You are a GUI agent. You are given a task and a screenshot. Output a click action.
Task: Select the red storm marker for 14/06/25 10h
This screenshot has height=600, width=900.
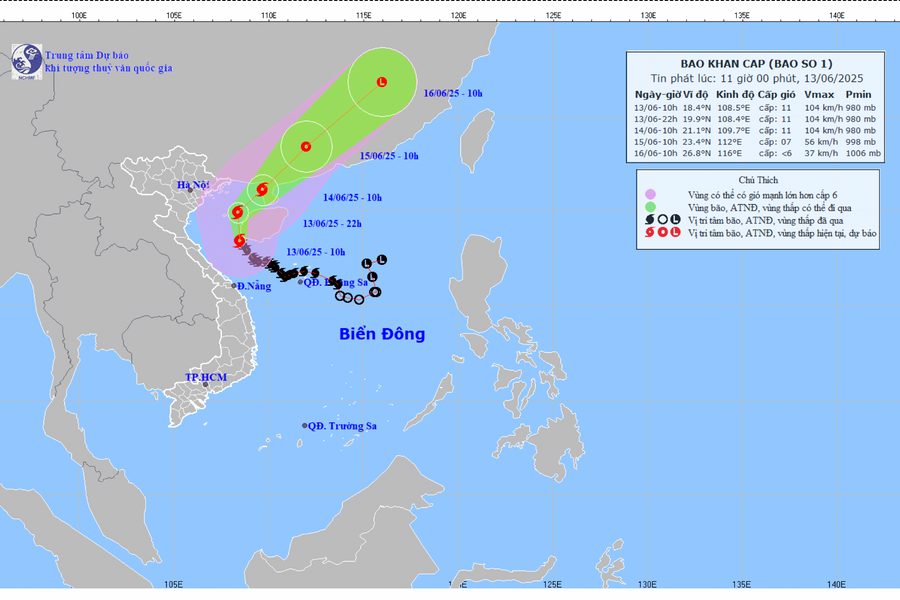tap(262, 189)
